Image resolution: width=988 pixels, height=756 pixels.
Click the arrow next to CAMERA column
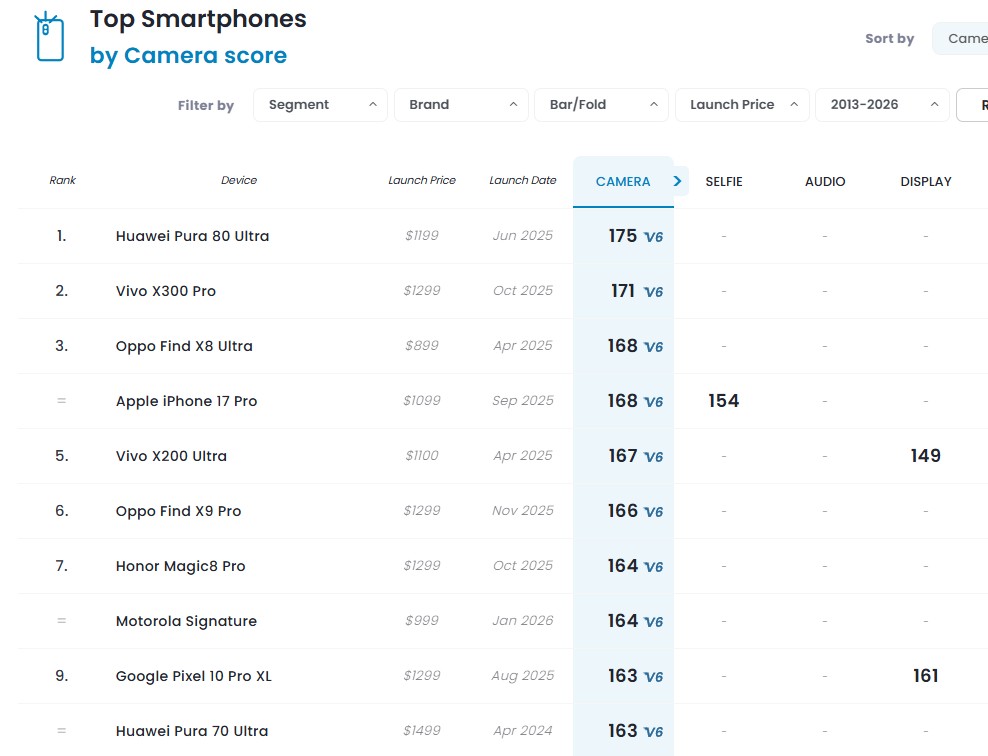(678, 181)
